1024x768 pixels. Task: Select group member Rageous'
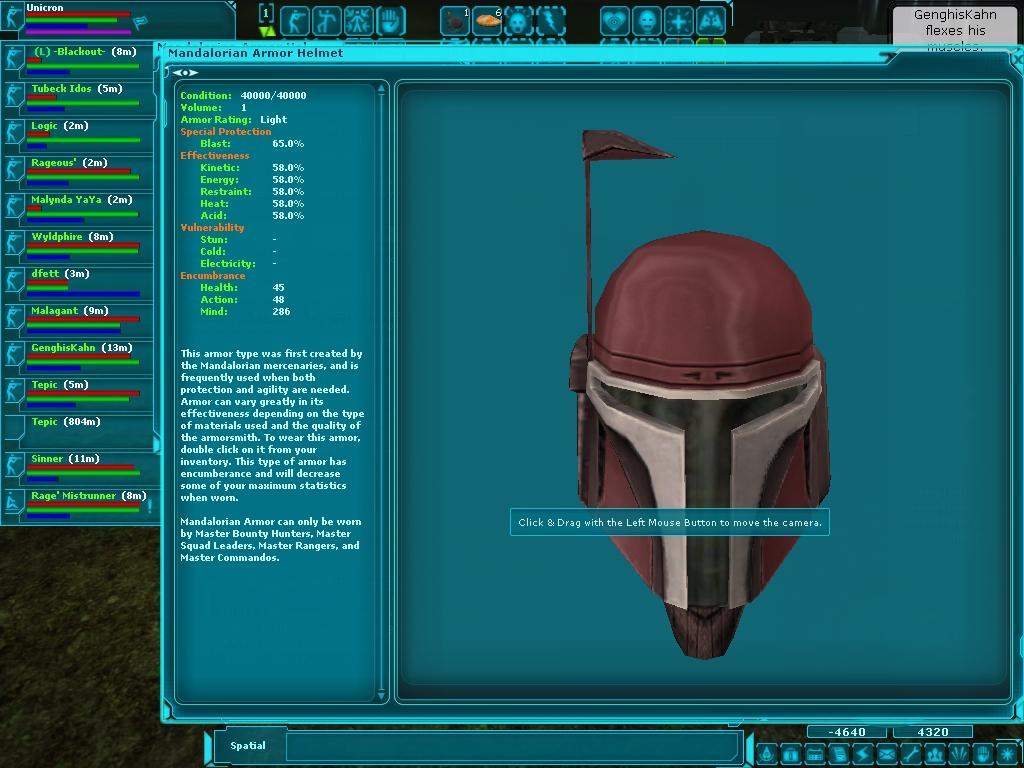(x=78, y=172)
